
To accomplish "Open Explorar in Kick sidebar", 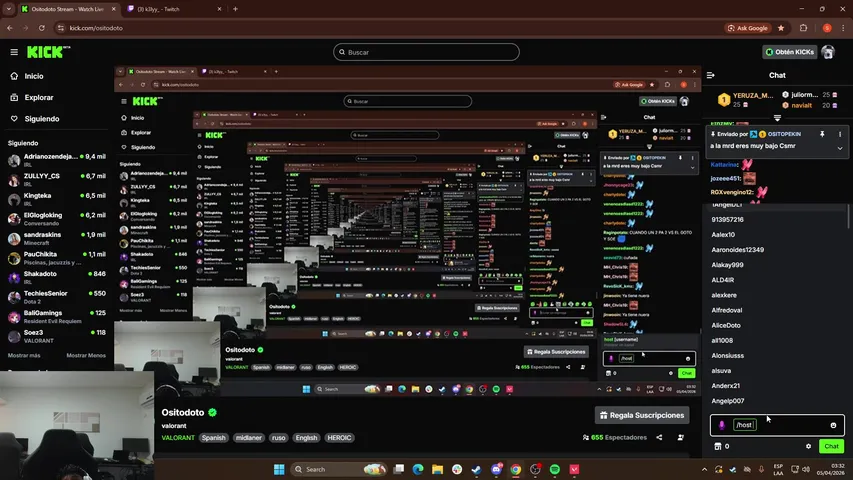I will (38, 97).
